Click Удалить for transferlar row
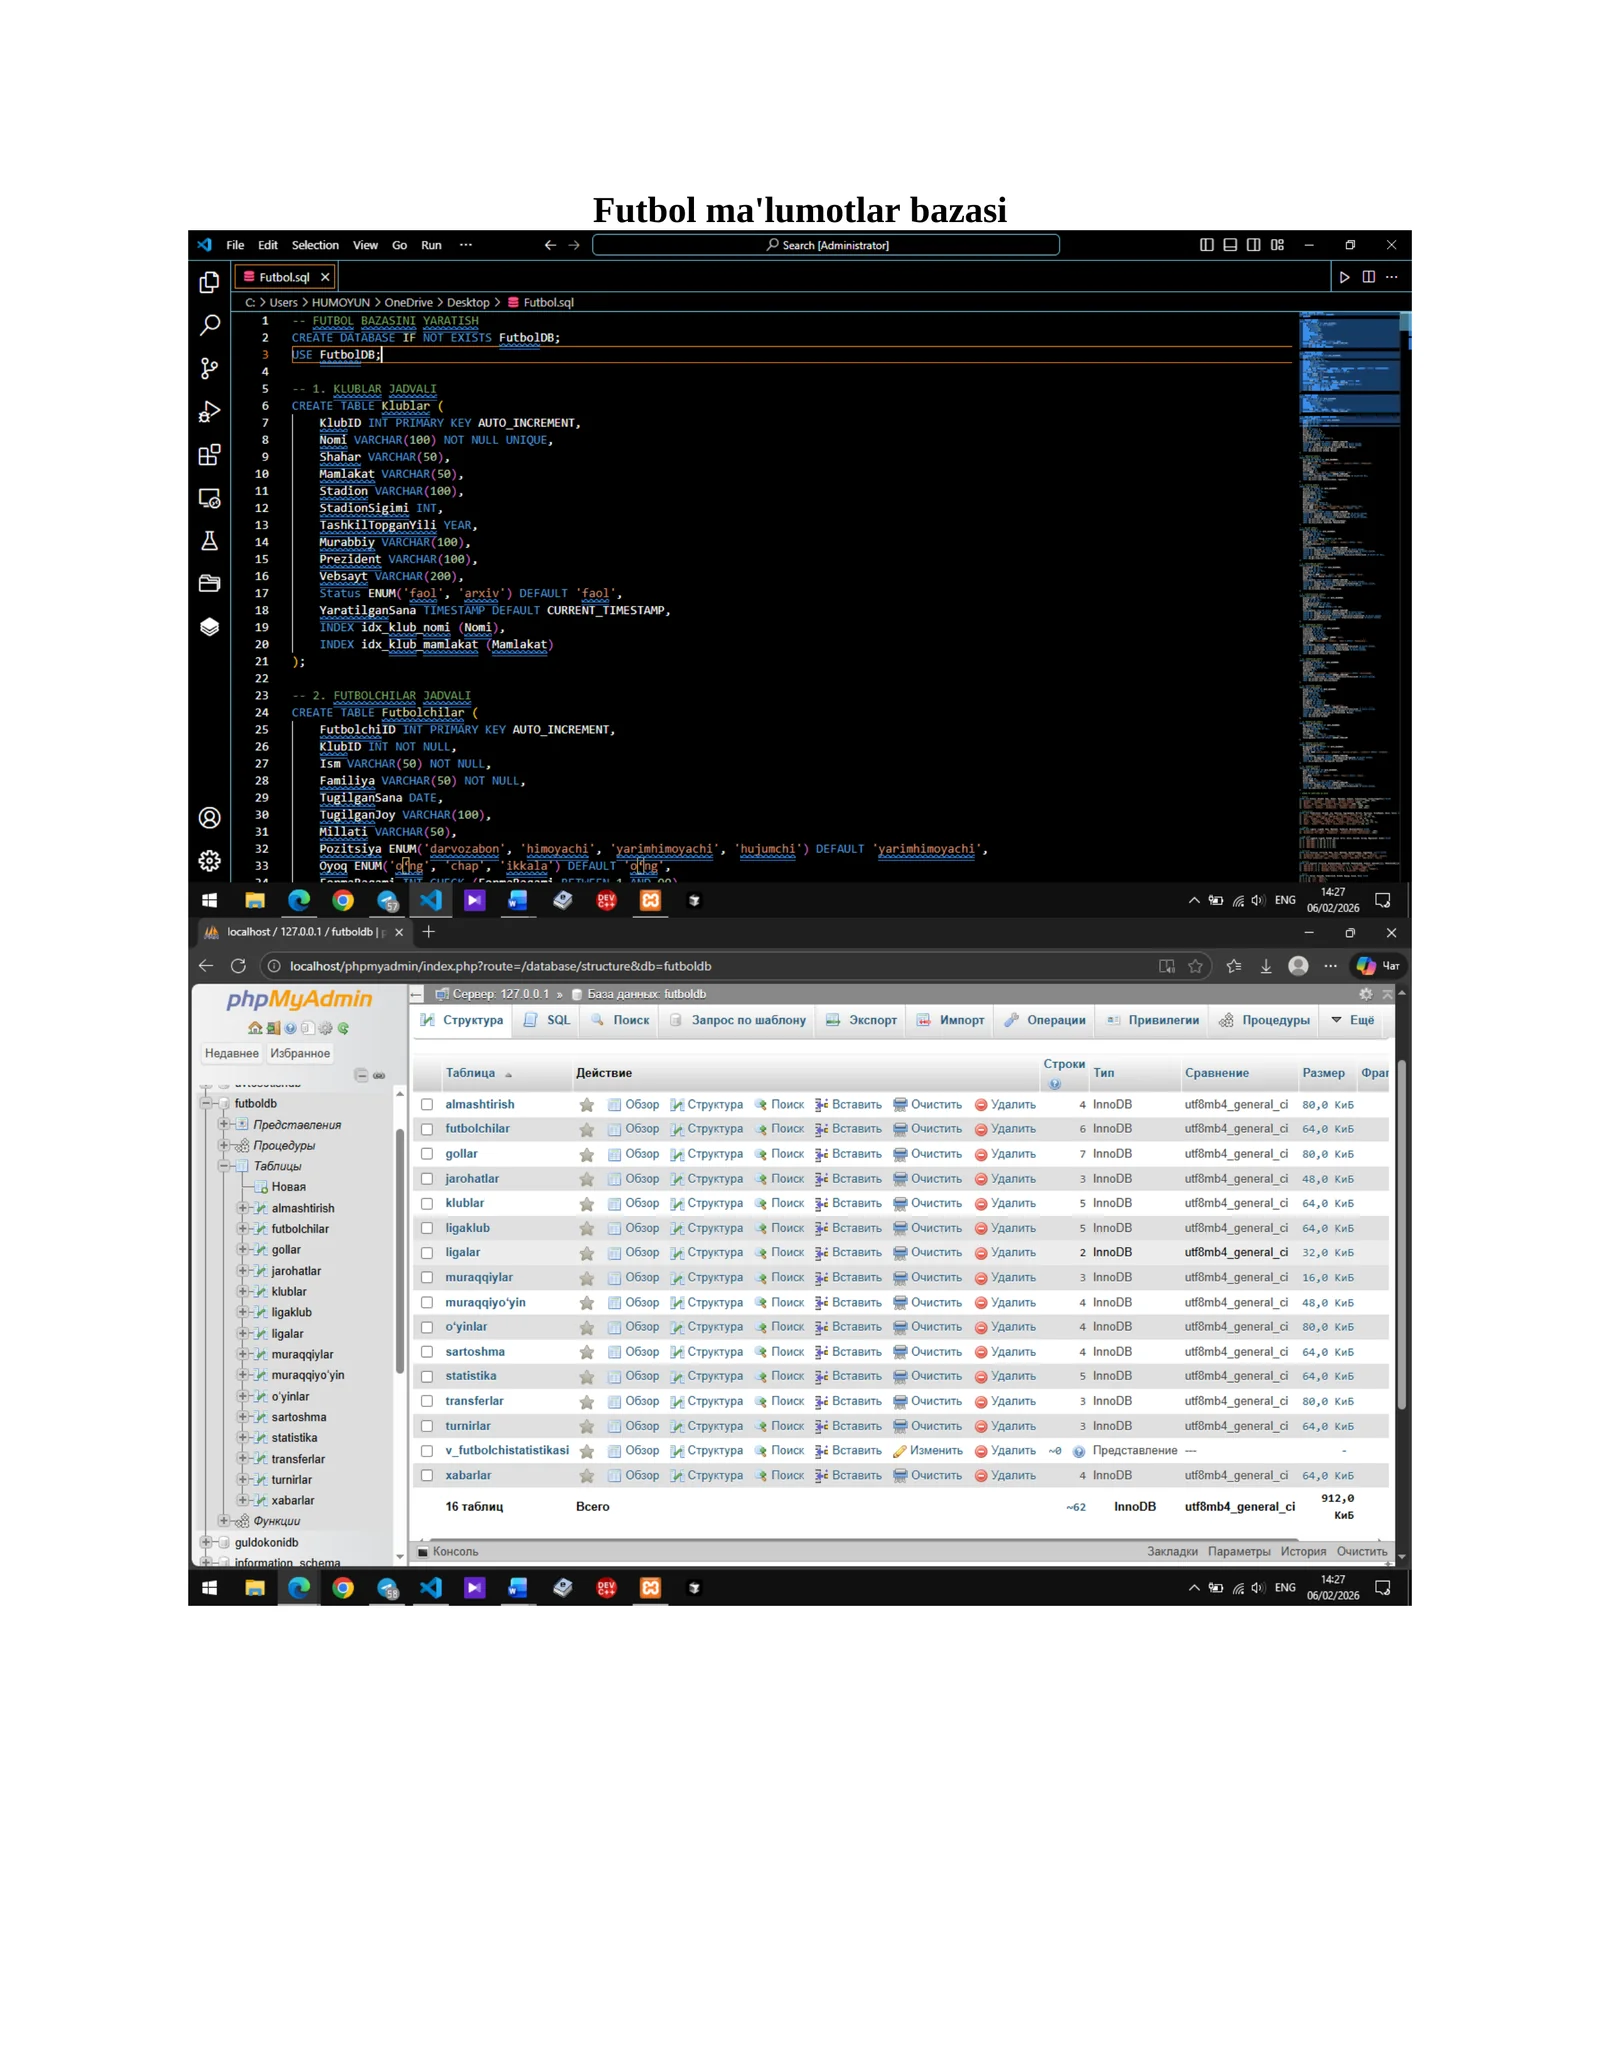 point(1006,1402)
